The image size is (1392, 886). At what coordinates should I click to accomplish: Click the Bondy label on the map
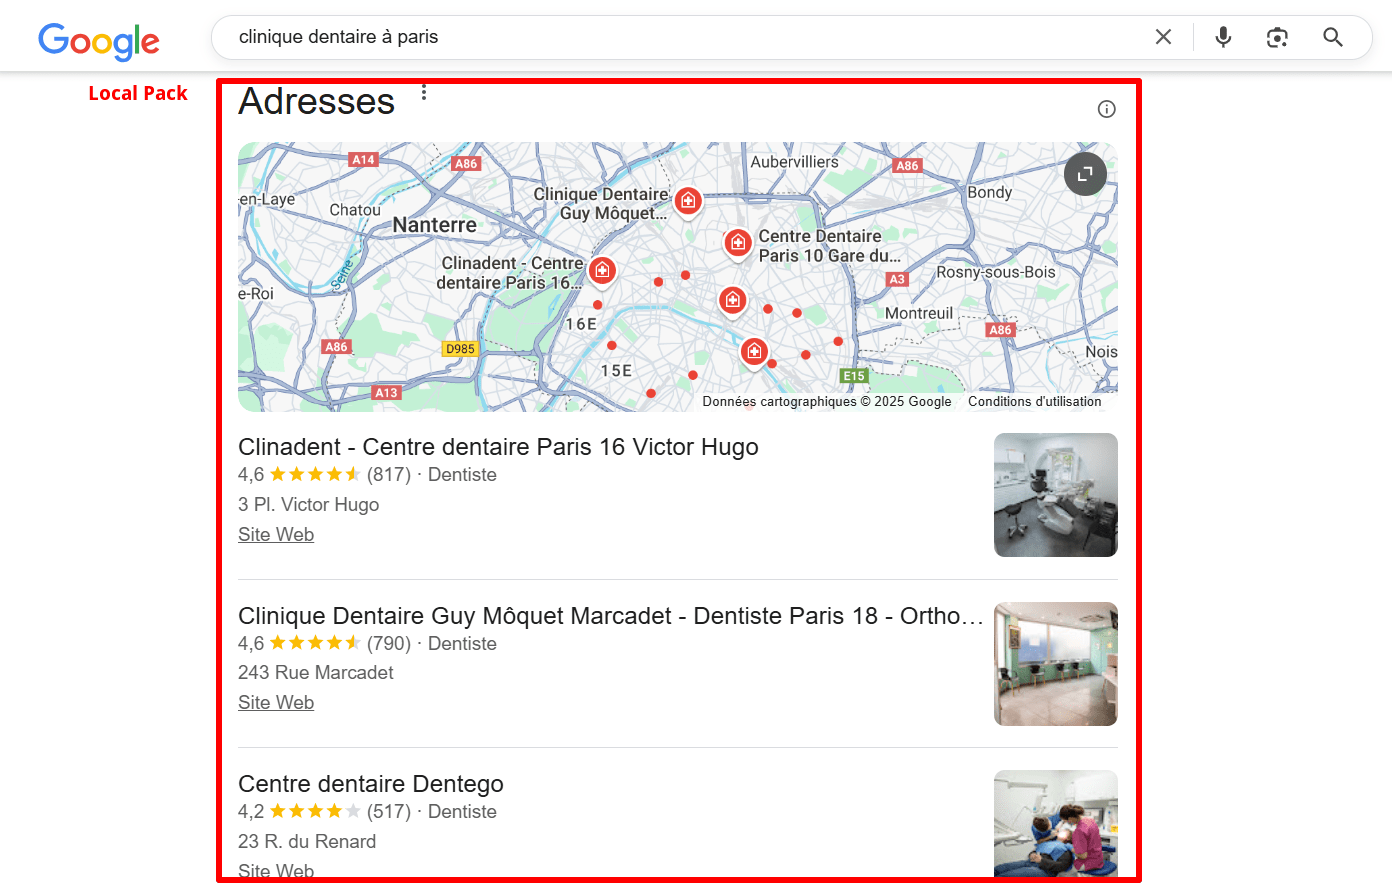tap(990, 192)
